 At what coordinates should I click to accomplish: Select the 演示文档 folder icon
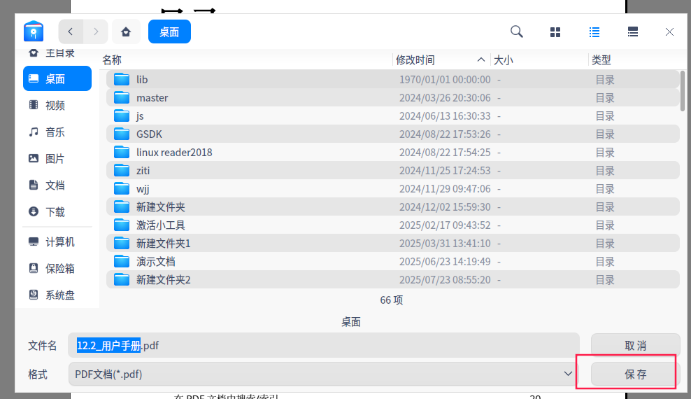[122, 262]
